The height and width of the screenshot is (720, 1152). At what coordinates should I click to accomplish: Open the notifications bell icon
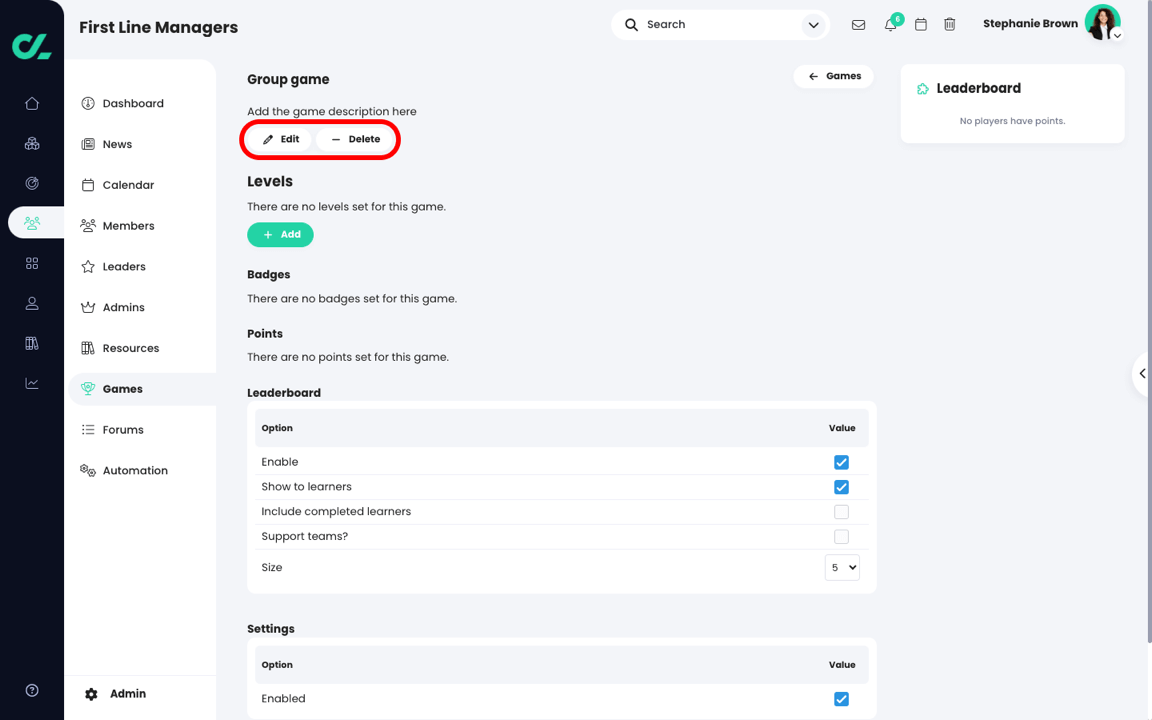[890, 25]
